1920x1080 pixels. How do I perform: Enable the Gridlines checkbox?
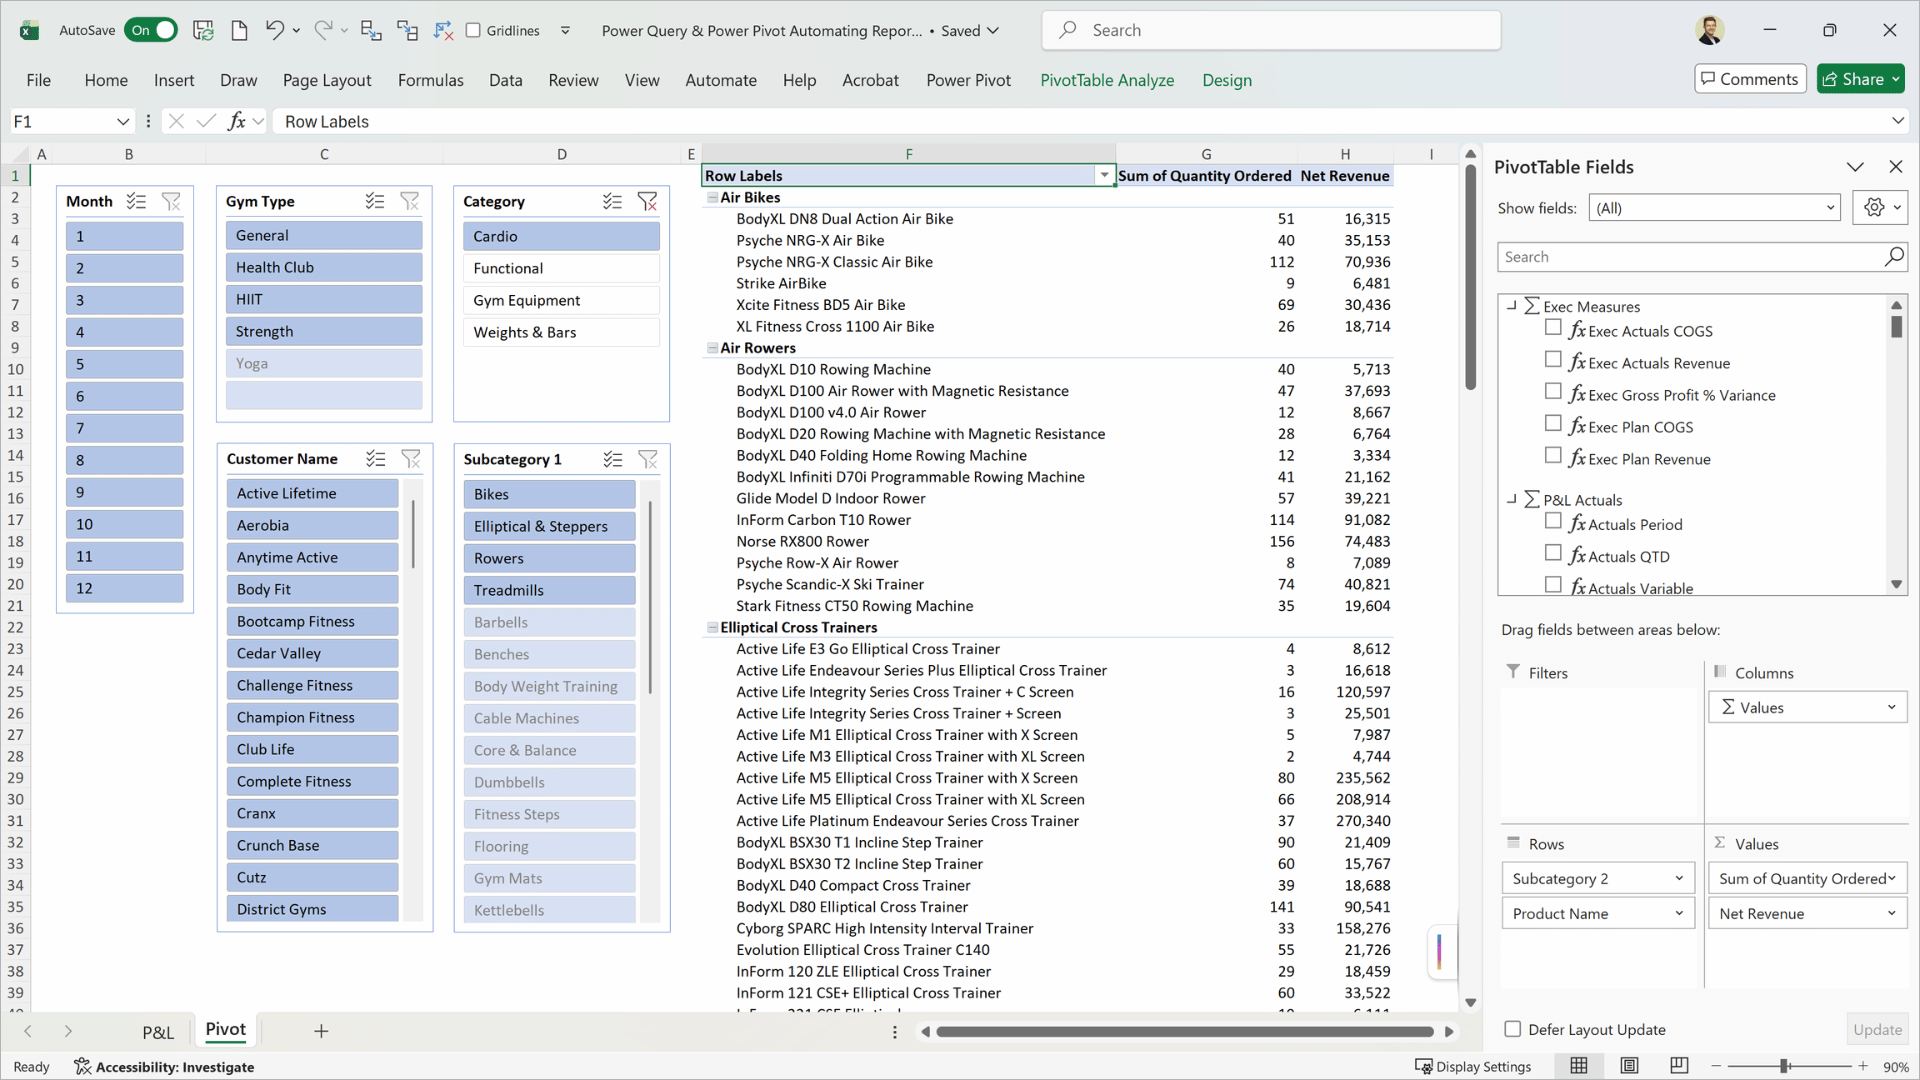pos(474,30)
